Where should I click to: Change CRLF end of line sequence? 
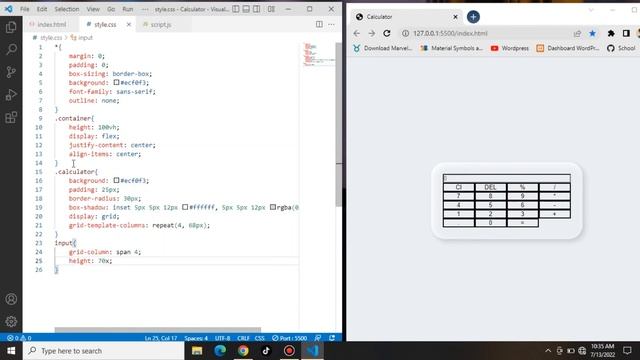(243, 338)
